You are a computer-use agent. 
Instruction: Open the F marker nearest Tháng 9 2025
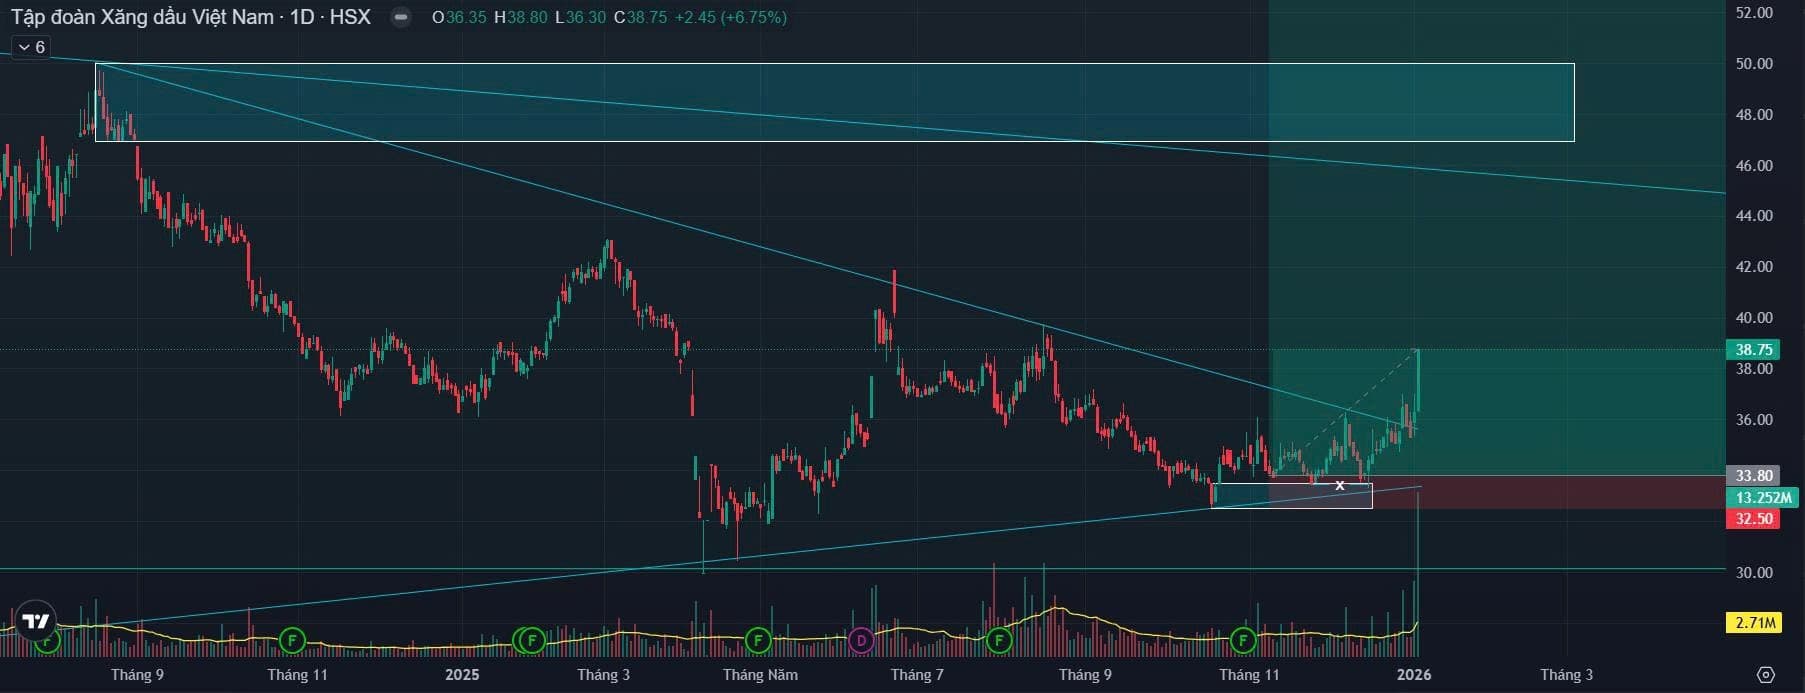point(998,640)
